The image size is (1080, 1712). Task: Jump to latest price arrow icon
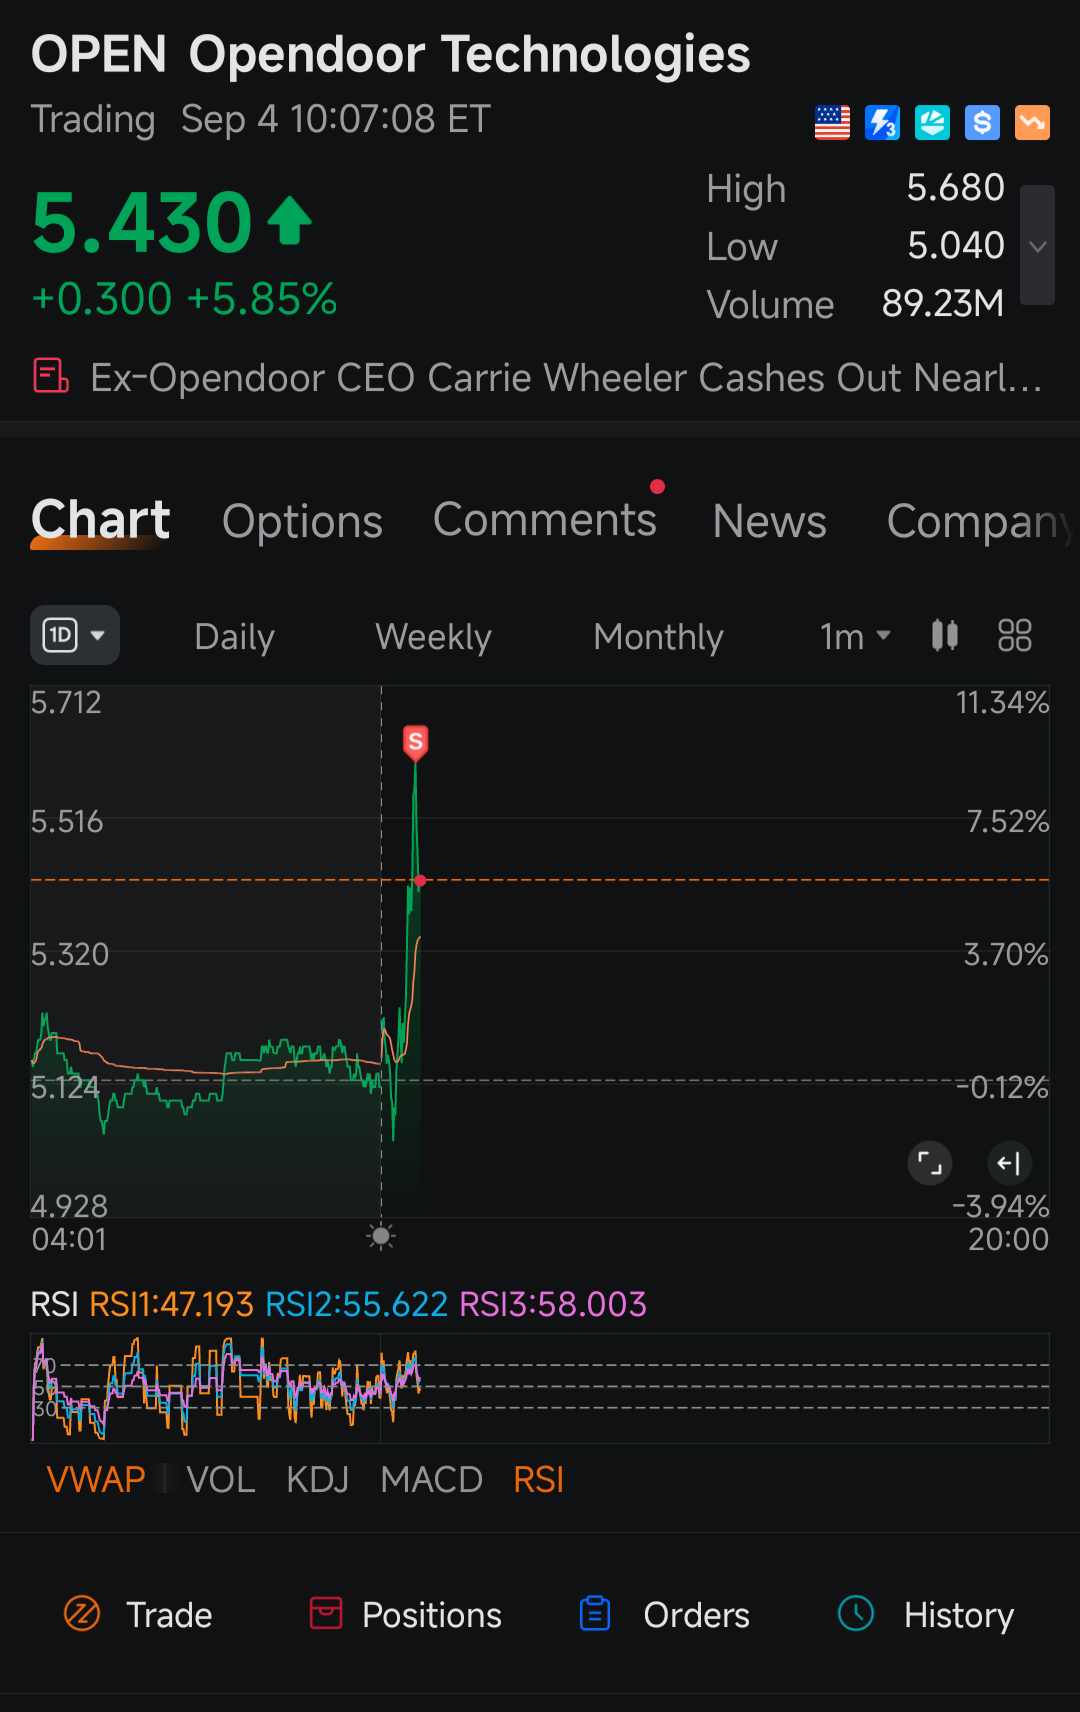1010,1163
